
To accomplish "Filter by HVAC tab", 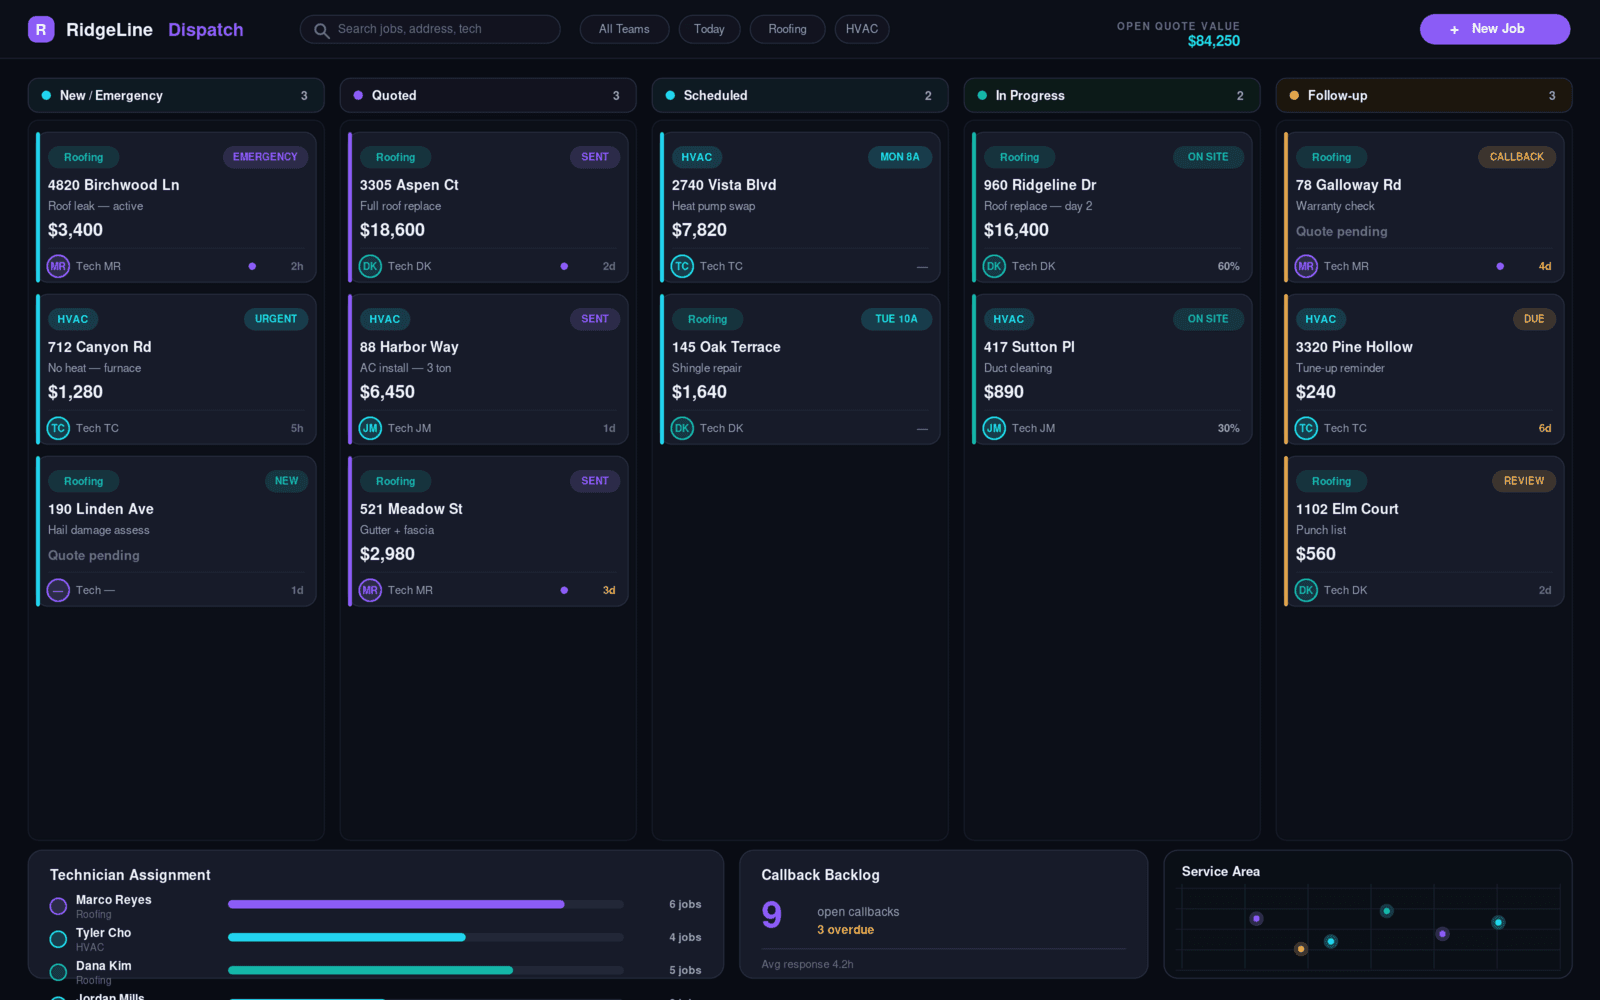I will (861, 29).
